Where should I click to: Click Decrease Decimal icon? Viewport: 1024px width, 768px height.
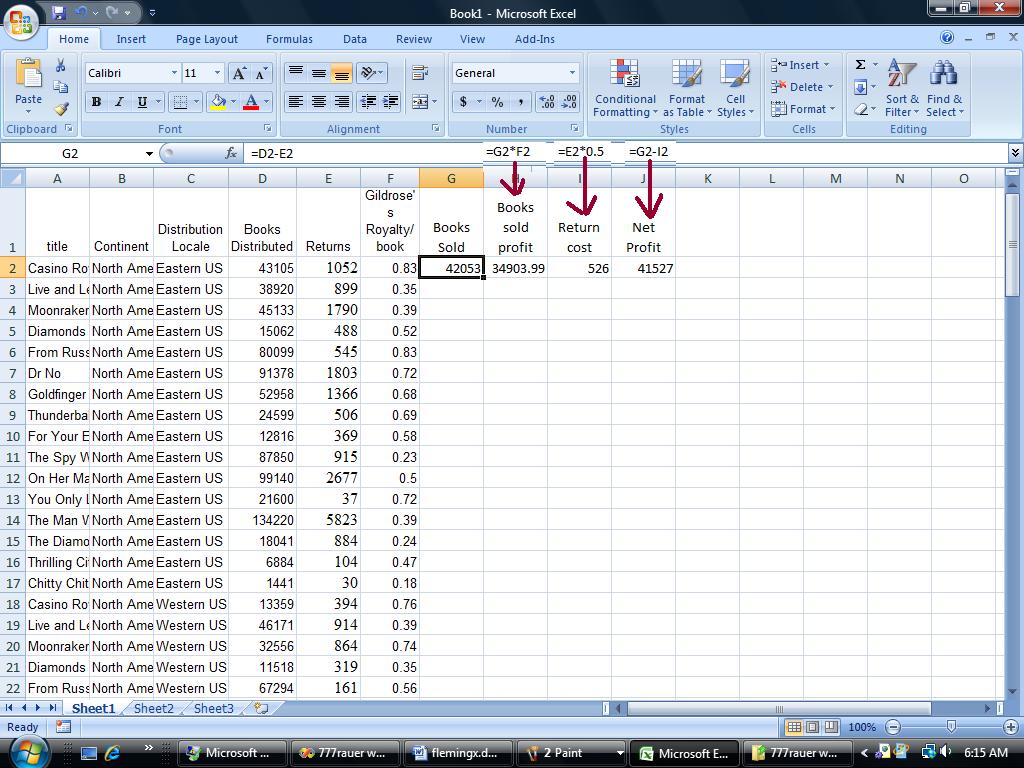tap(569, 102)
